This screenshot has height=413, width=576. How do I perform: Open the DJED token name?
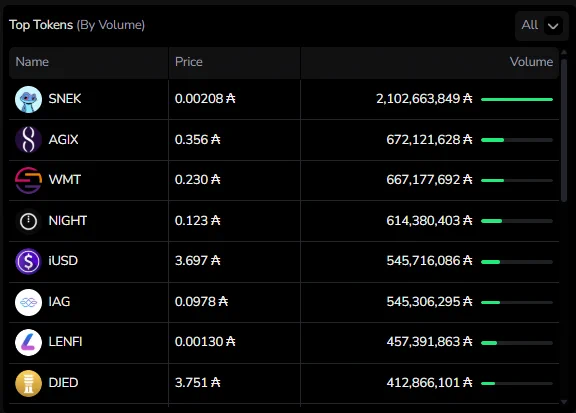coord(63,383)
